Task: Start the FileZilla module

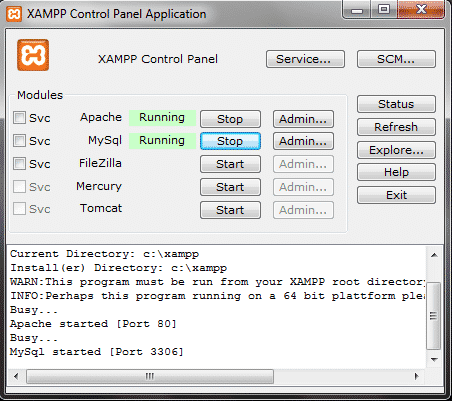Action: [230, 164]
